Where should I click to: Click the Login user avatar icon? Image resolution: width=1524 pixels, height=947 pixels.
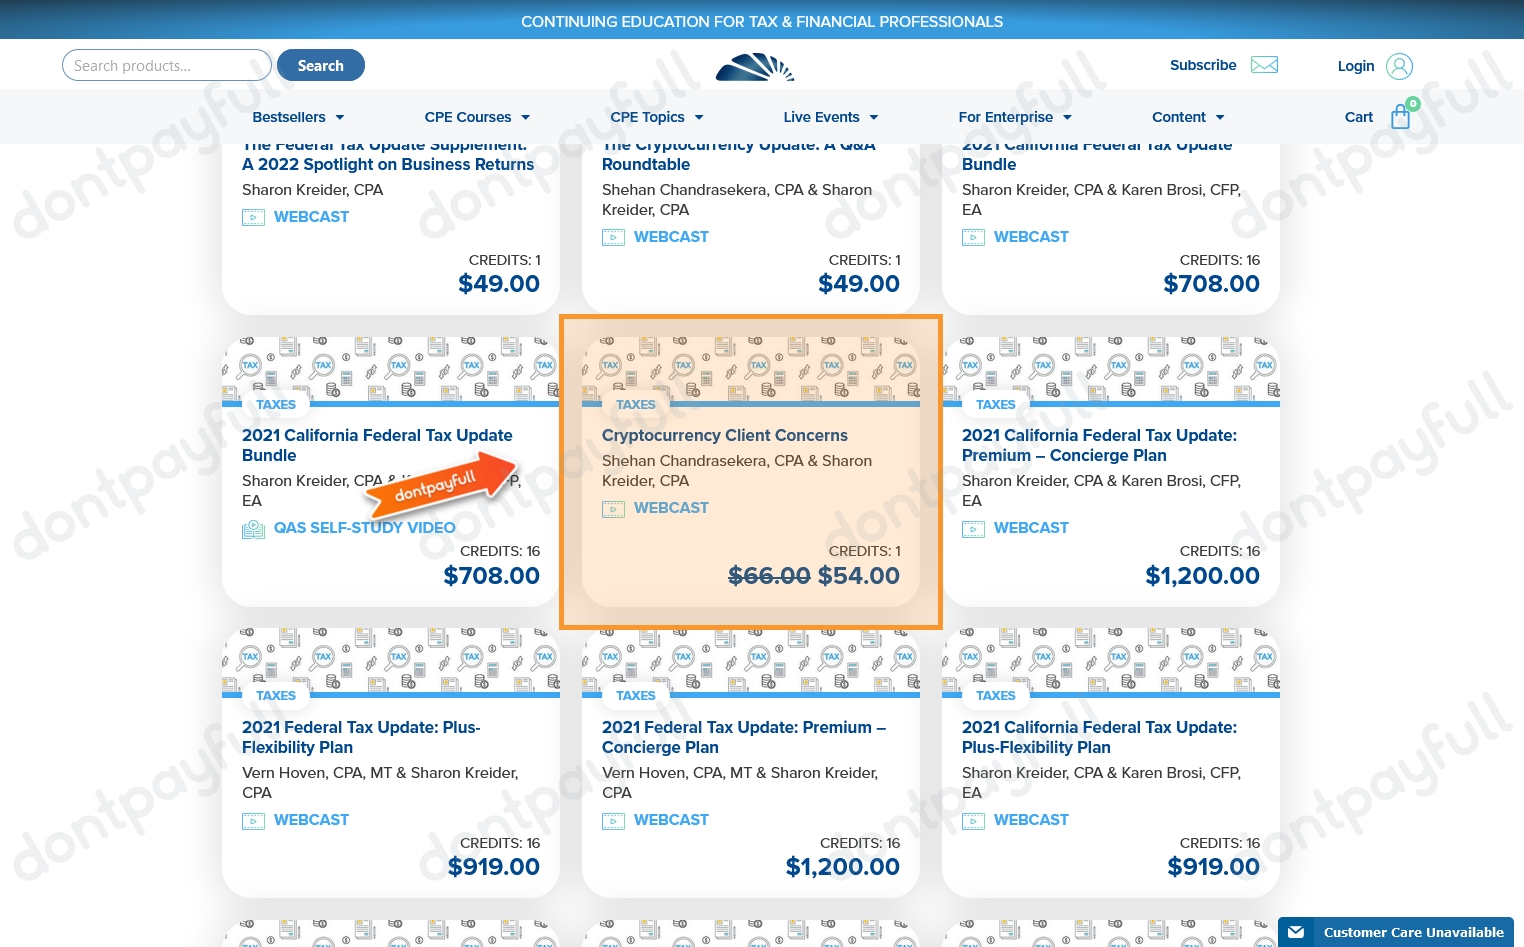[x=1399, y=66]
